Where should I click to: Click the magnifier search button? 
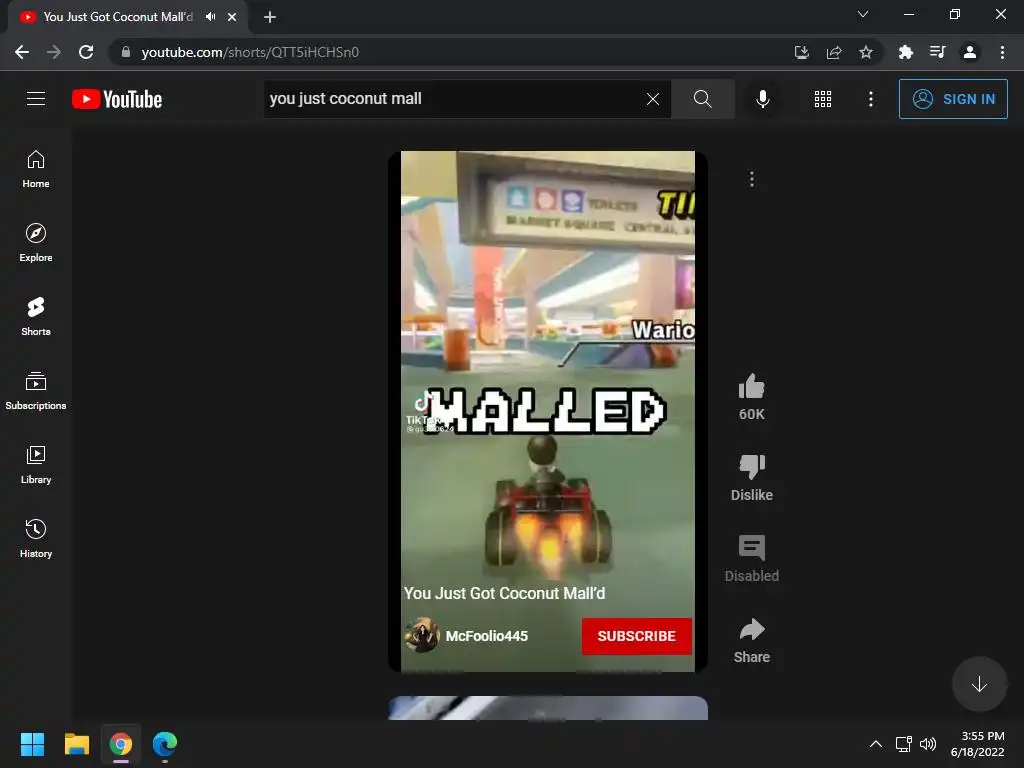(x=703, y=99)
